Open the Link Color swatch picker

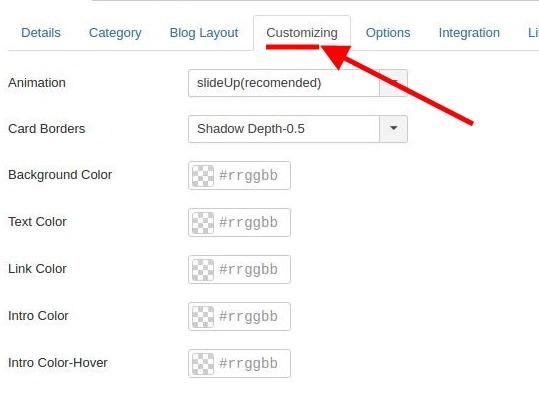203,270
